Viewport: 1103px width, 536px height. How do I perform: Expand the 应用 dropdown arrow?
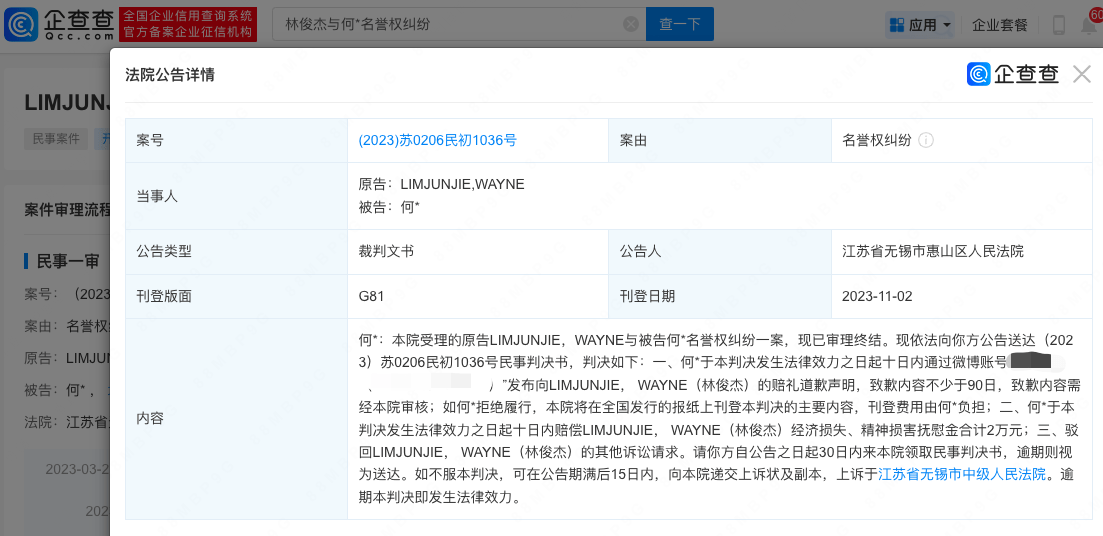tap(947, 25)
